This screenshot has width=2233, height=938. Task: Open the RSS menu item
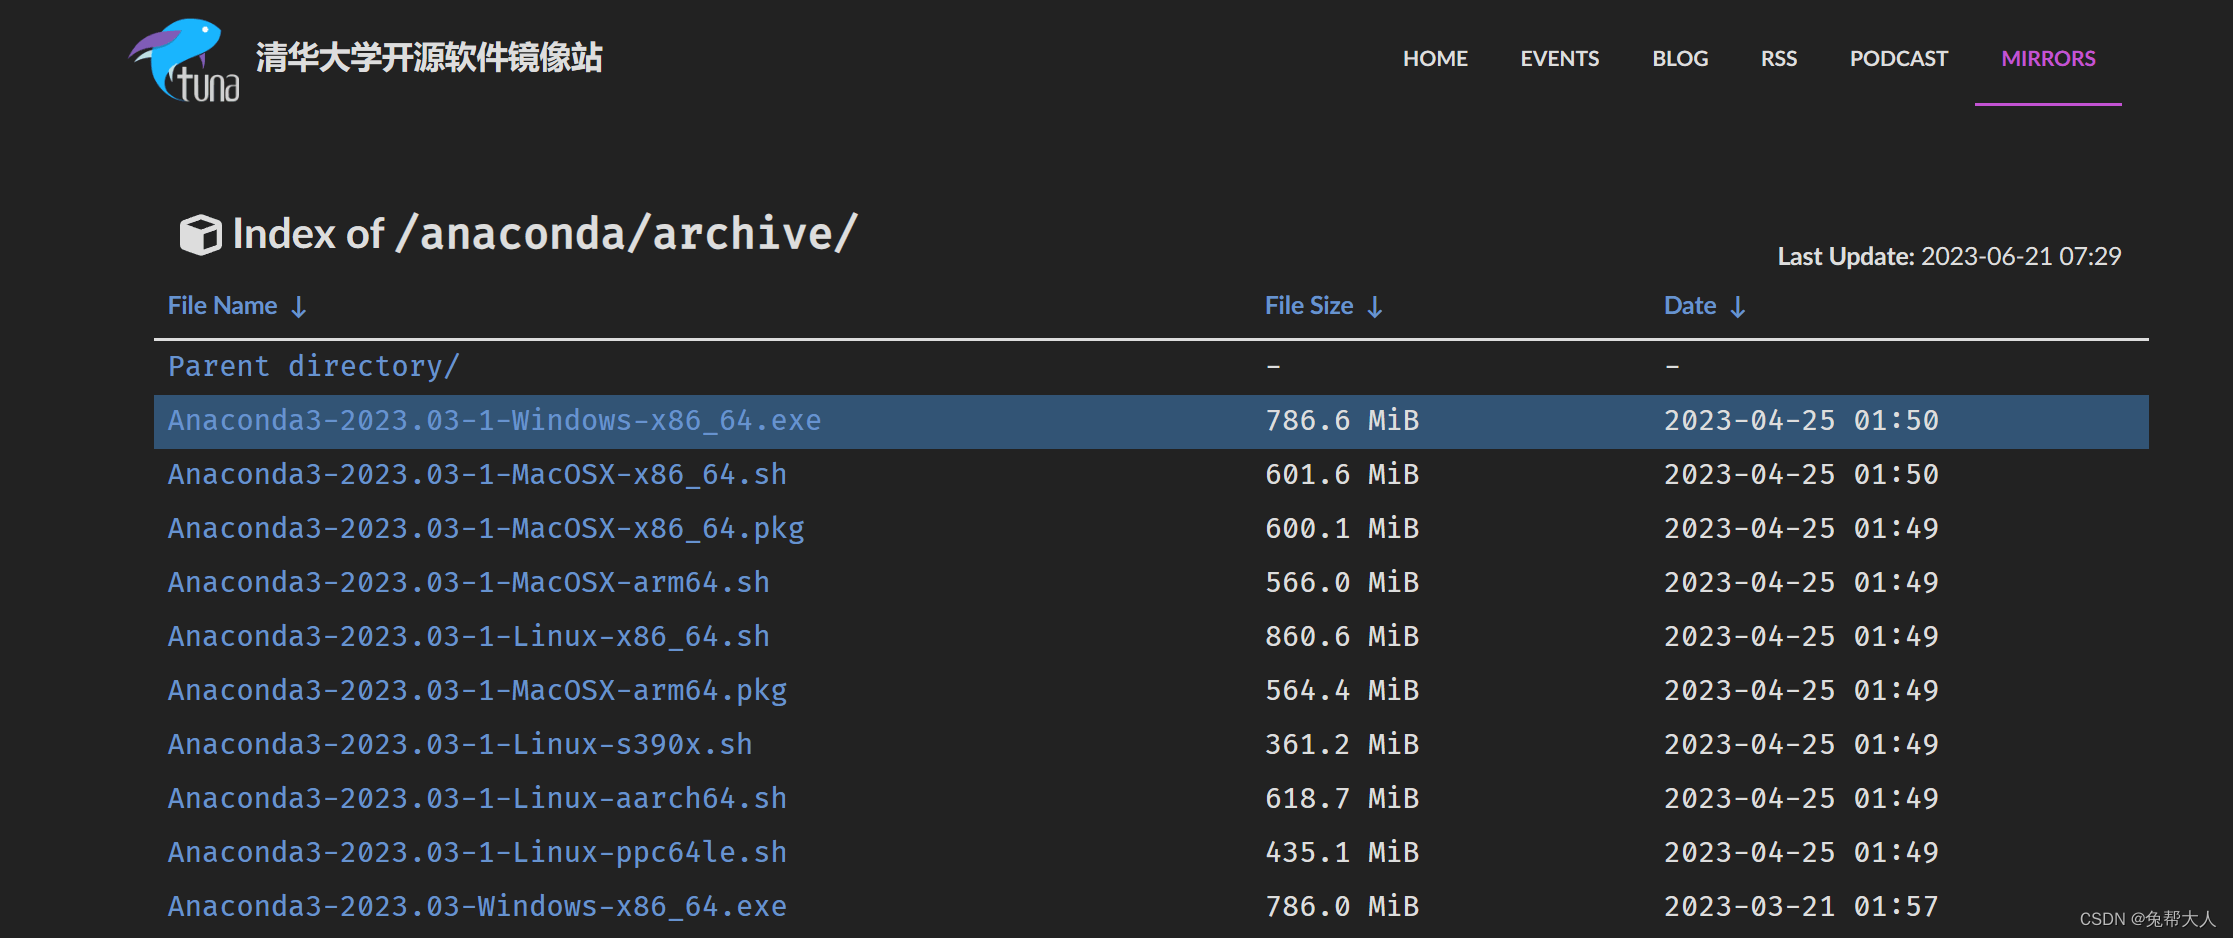pos(1779,59)
